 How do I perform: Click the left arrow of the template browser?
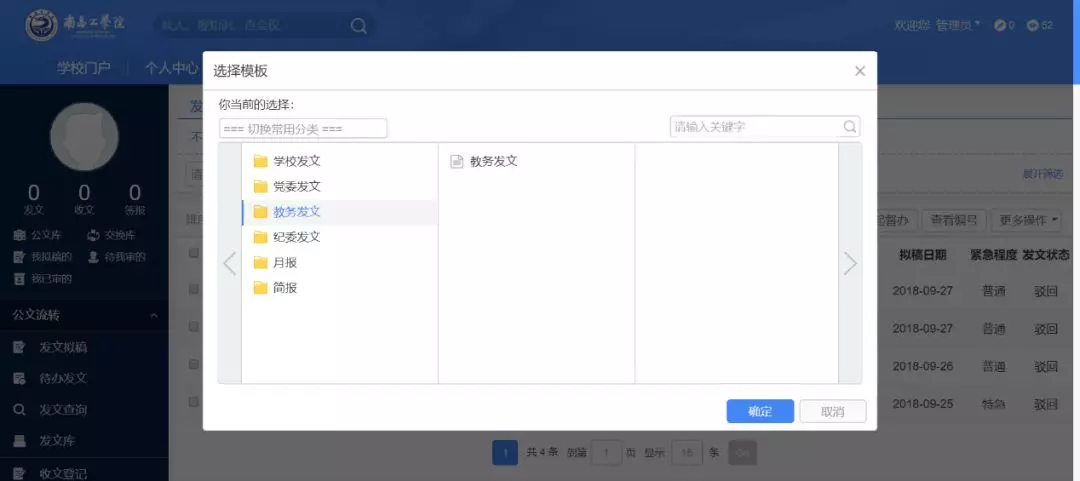229,263
